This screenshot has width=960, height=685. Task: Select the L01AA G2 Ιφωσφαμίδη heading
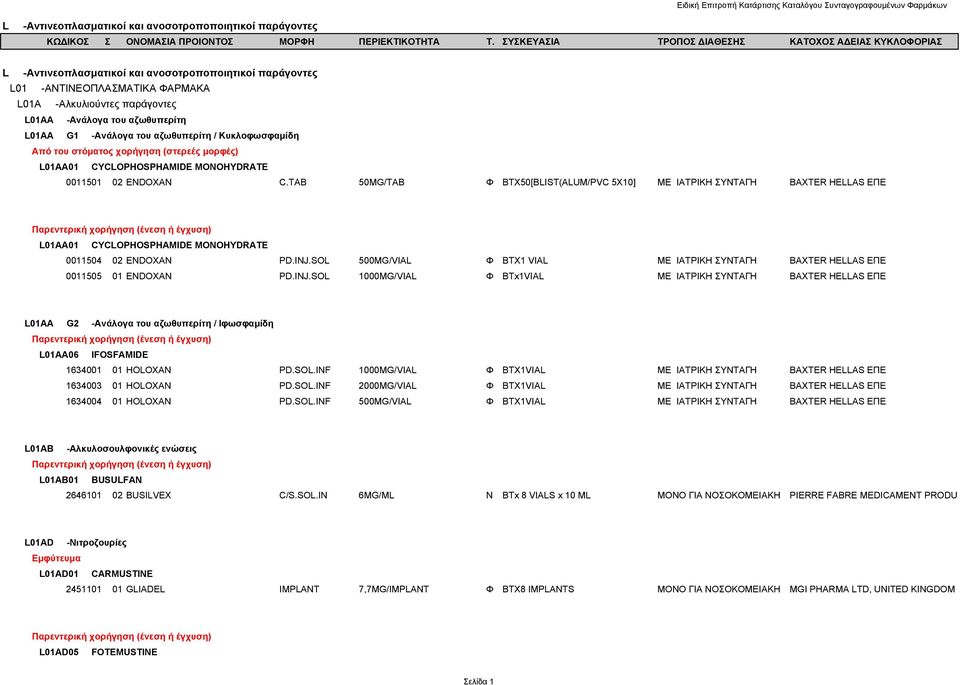pyautogui.click(x=149, y=323)
